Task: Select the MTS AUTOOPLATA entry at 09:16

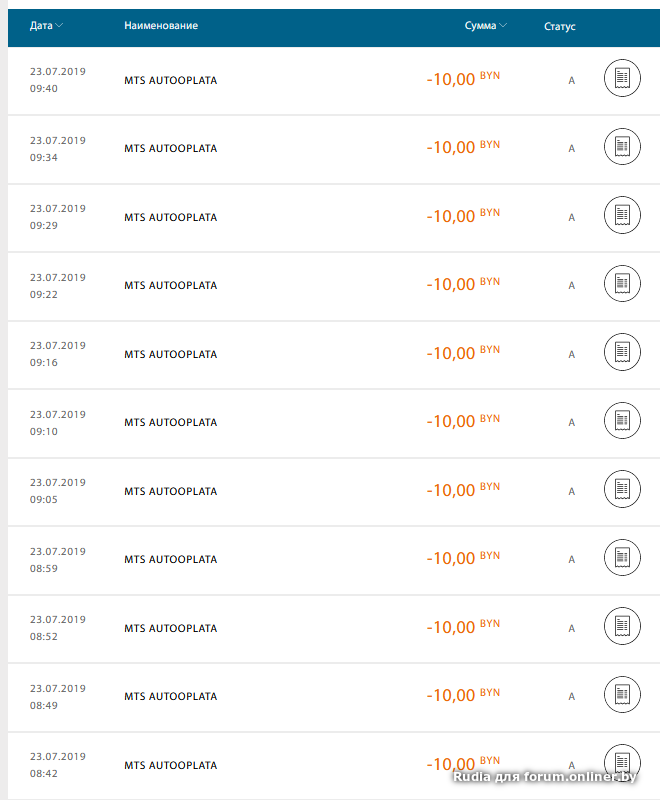Action: point(170,354)
